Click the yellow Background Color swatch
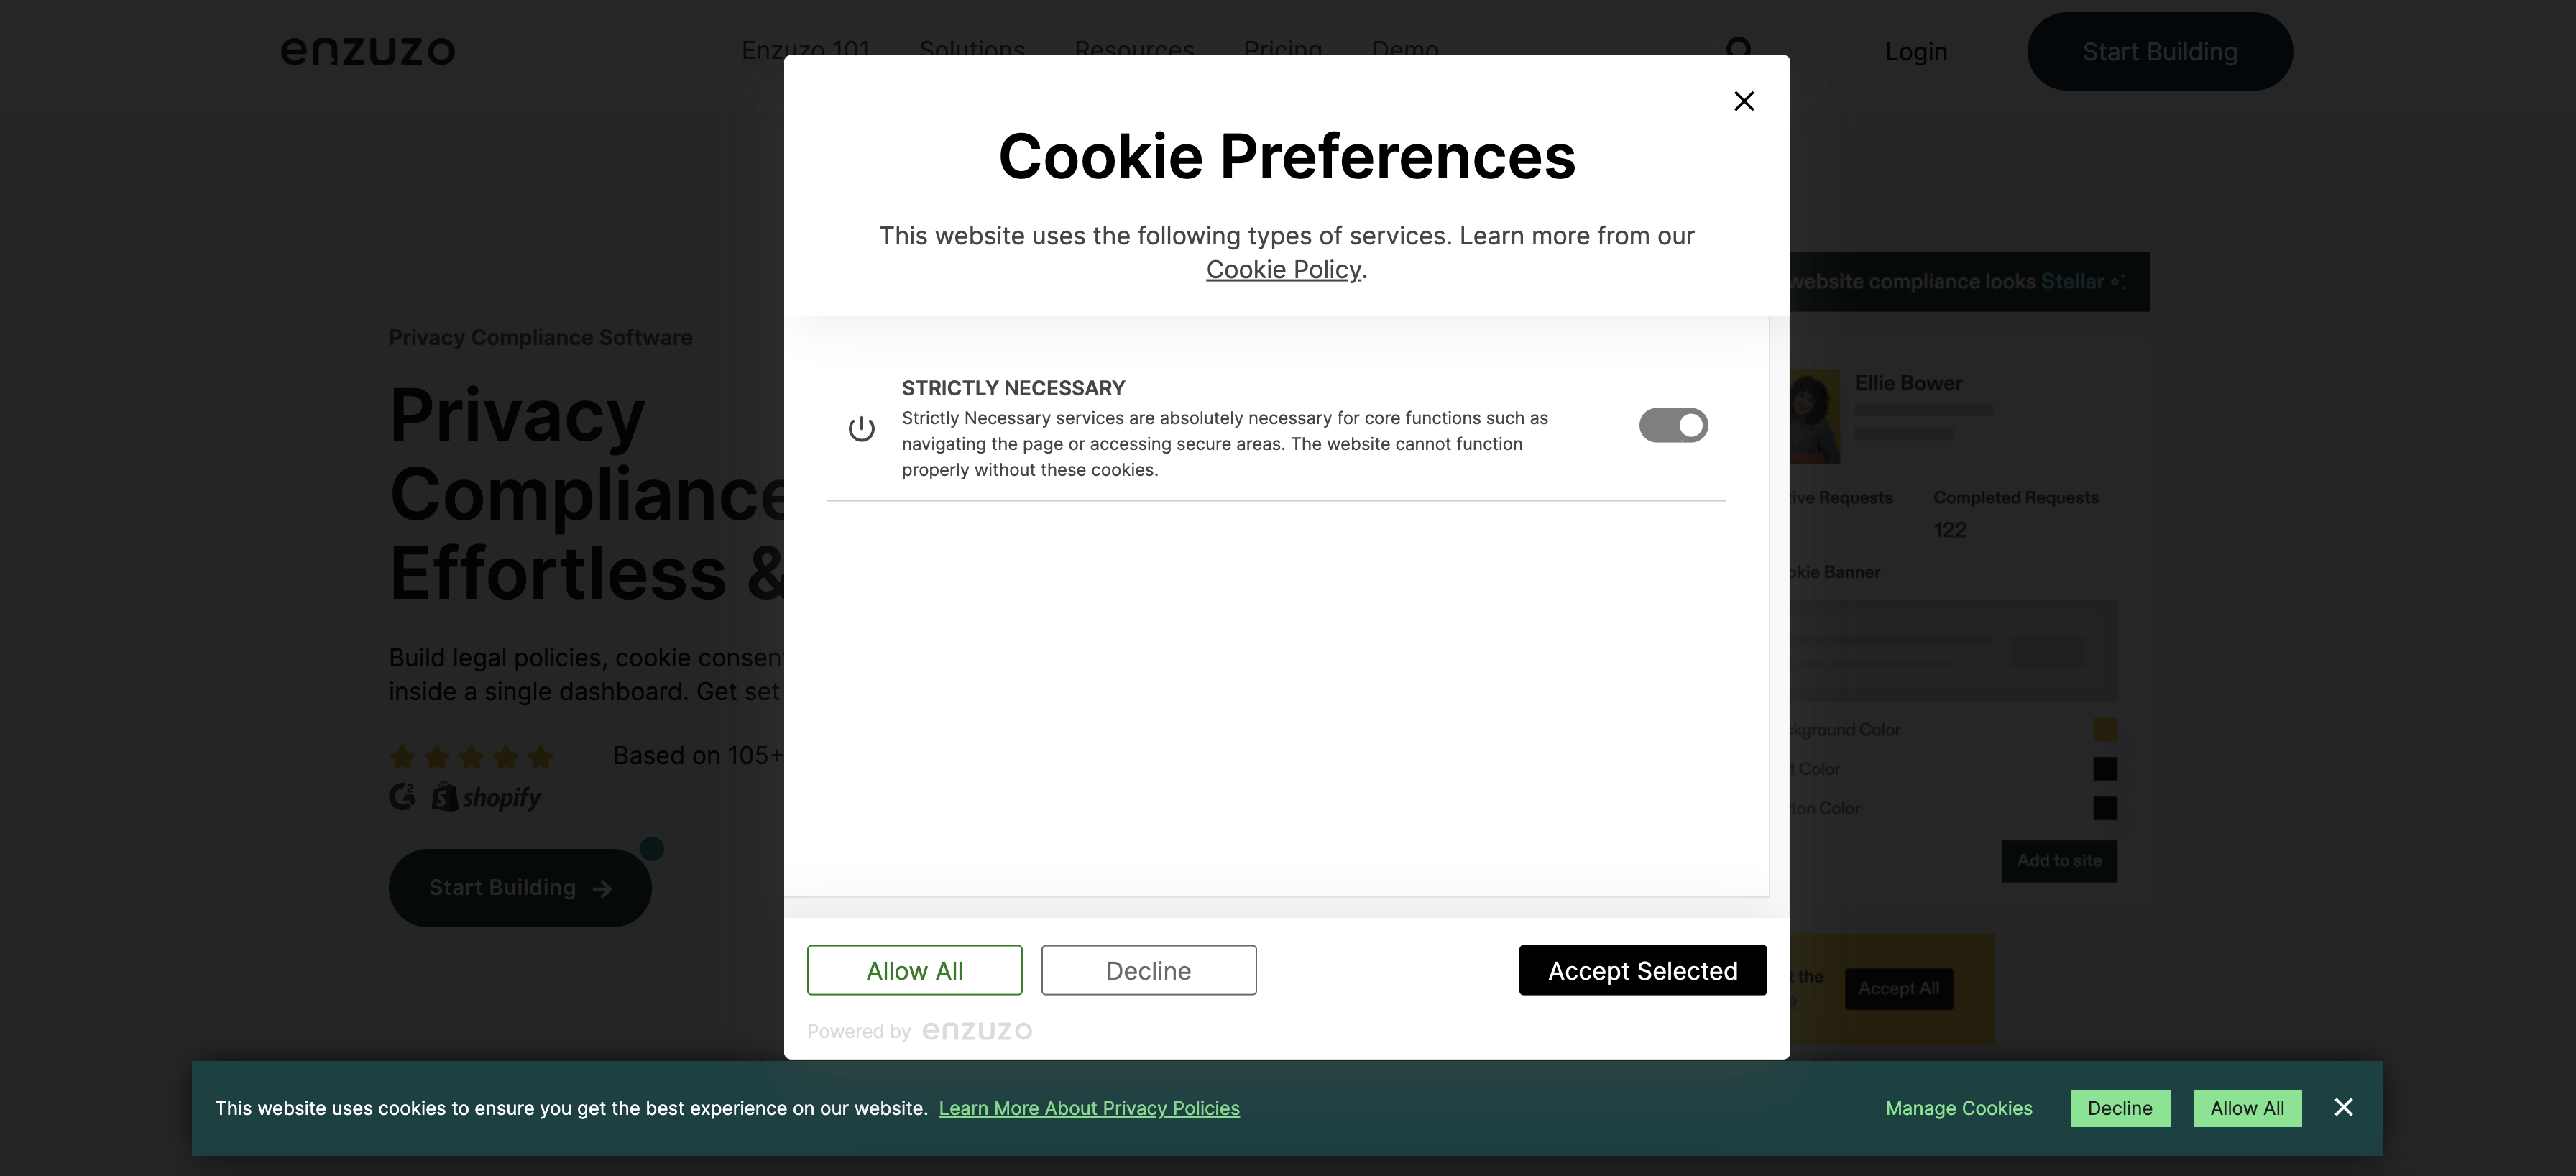 (x=2105, y=729)
